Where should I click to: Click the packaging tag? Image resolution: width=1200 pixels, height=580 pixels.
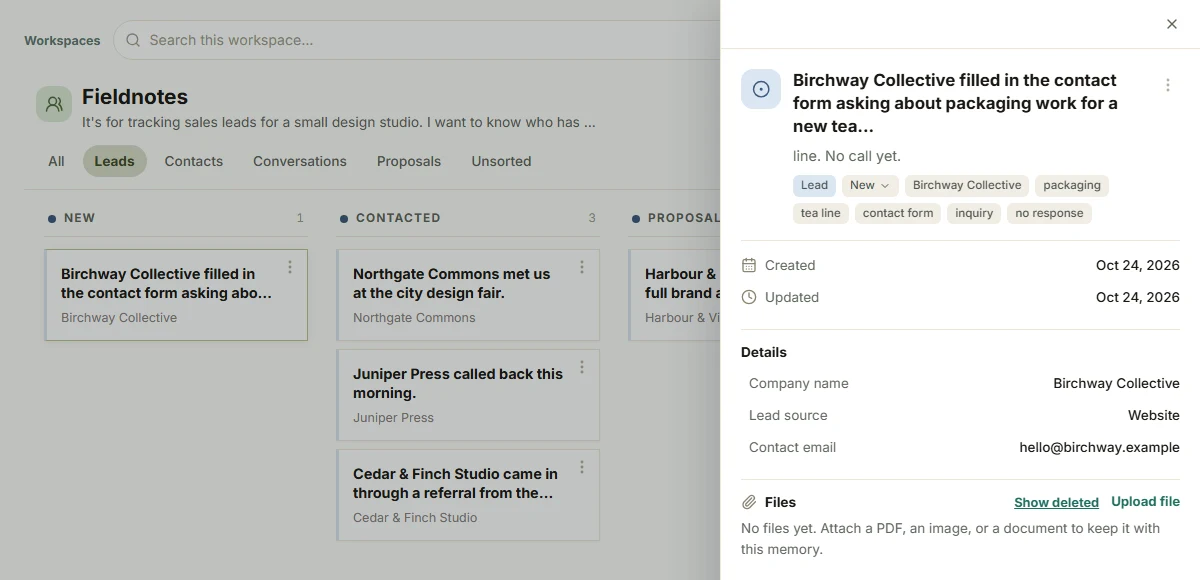[x=1072, y=185]
